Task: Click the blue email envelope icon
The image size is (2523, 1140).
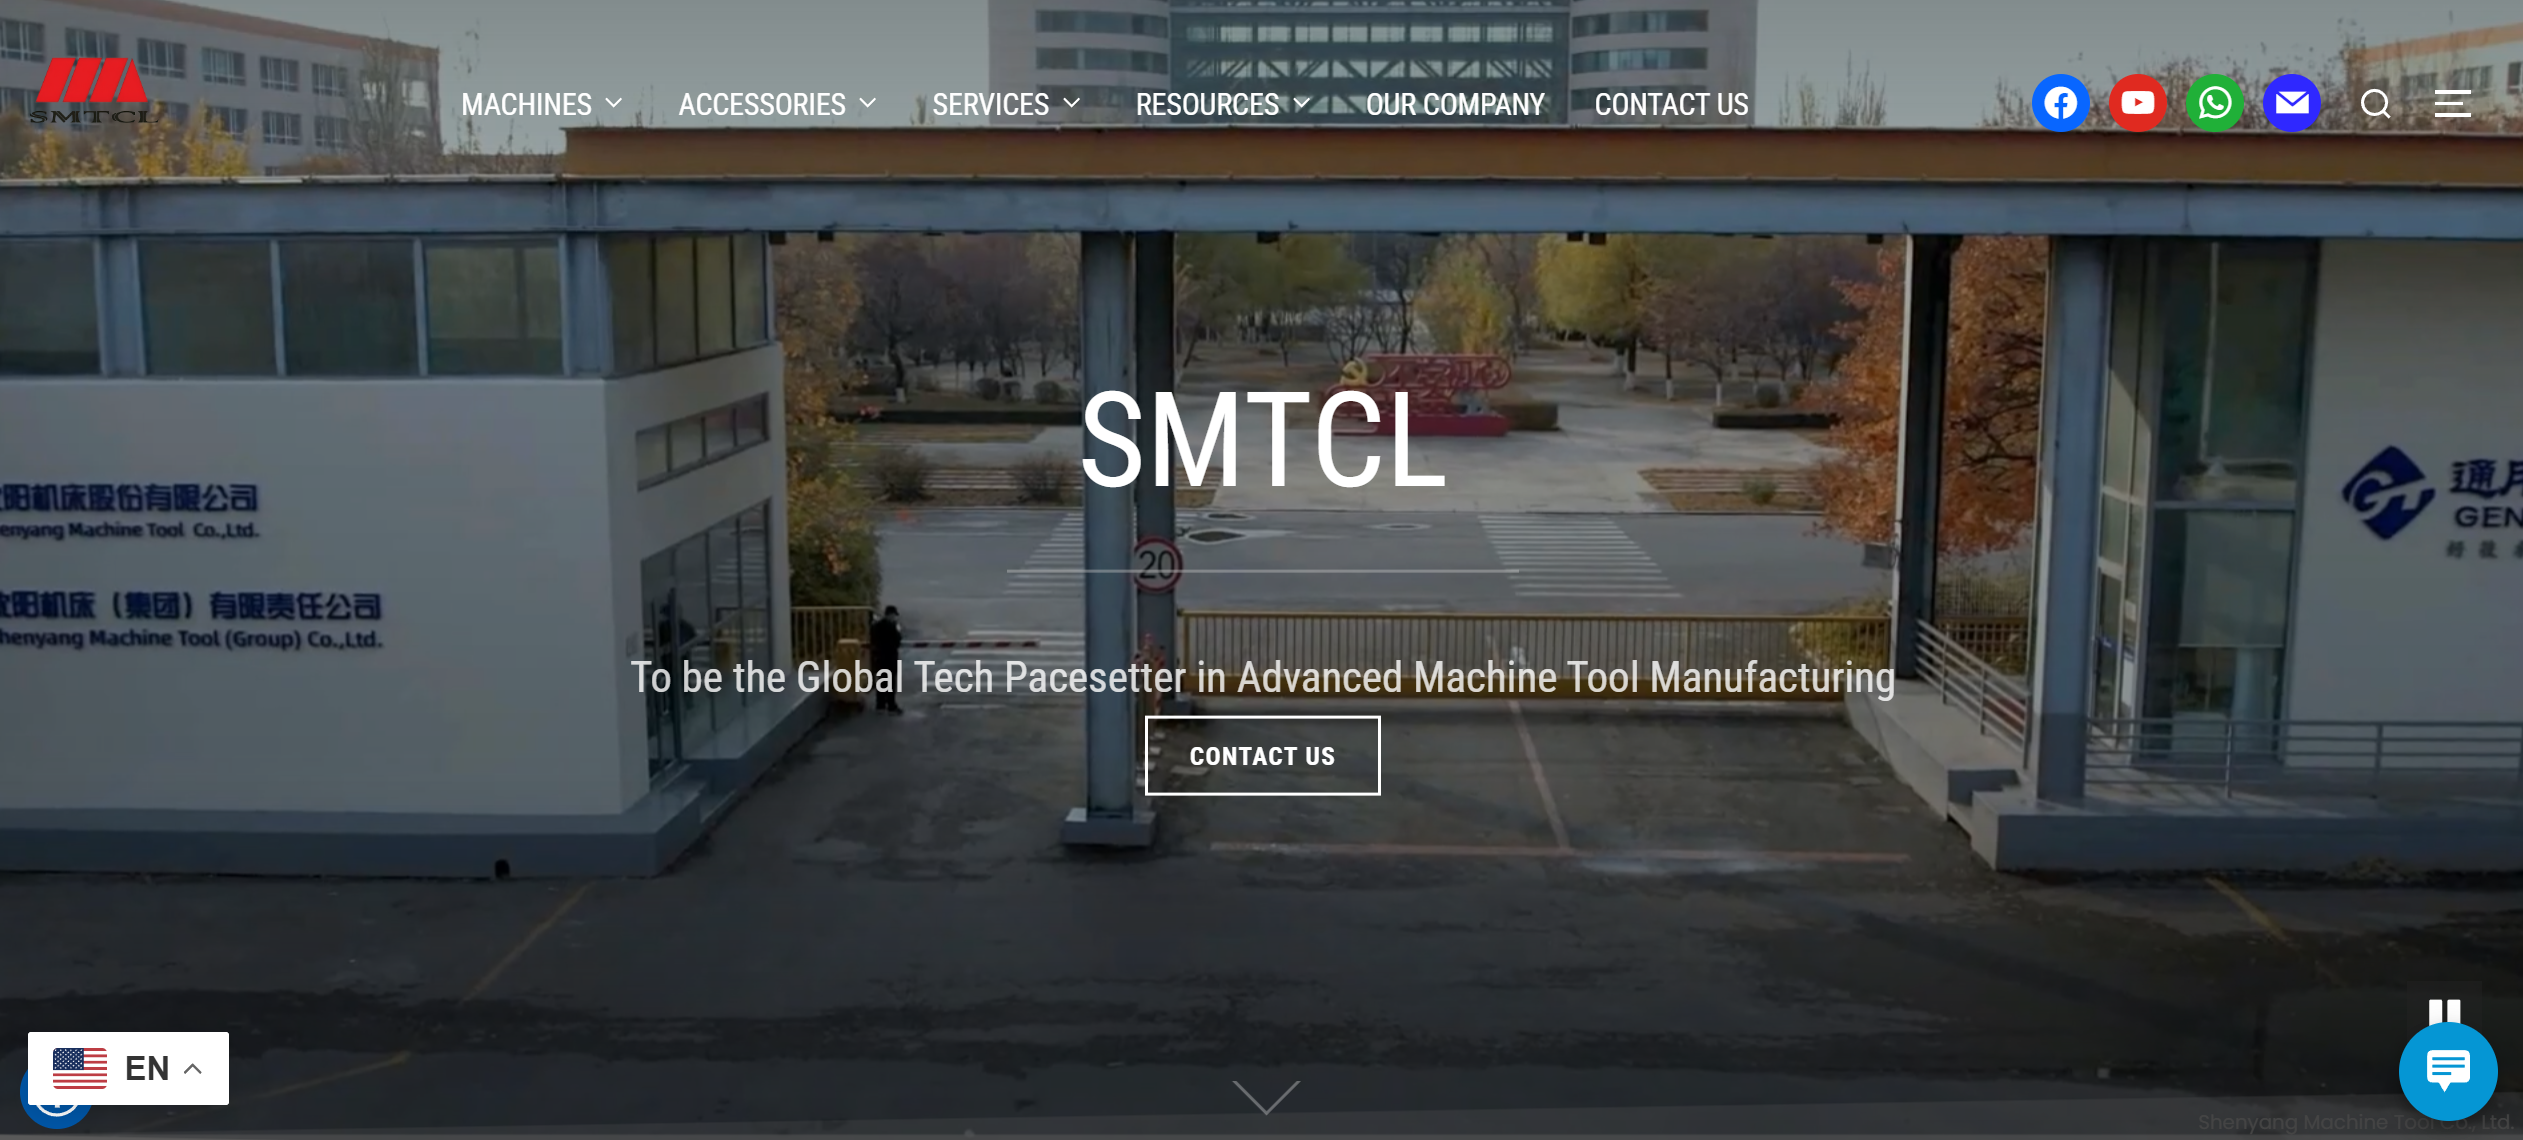Action: 2291,103
